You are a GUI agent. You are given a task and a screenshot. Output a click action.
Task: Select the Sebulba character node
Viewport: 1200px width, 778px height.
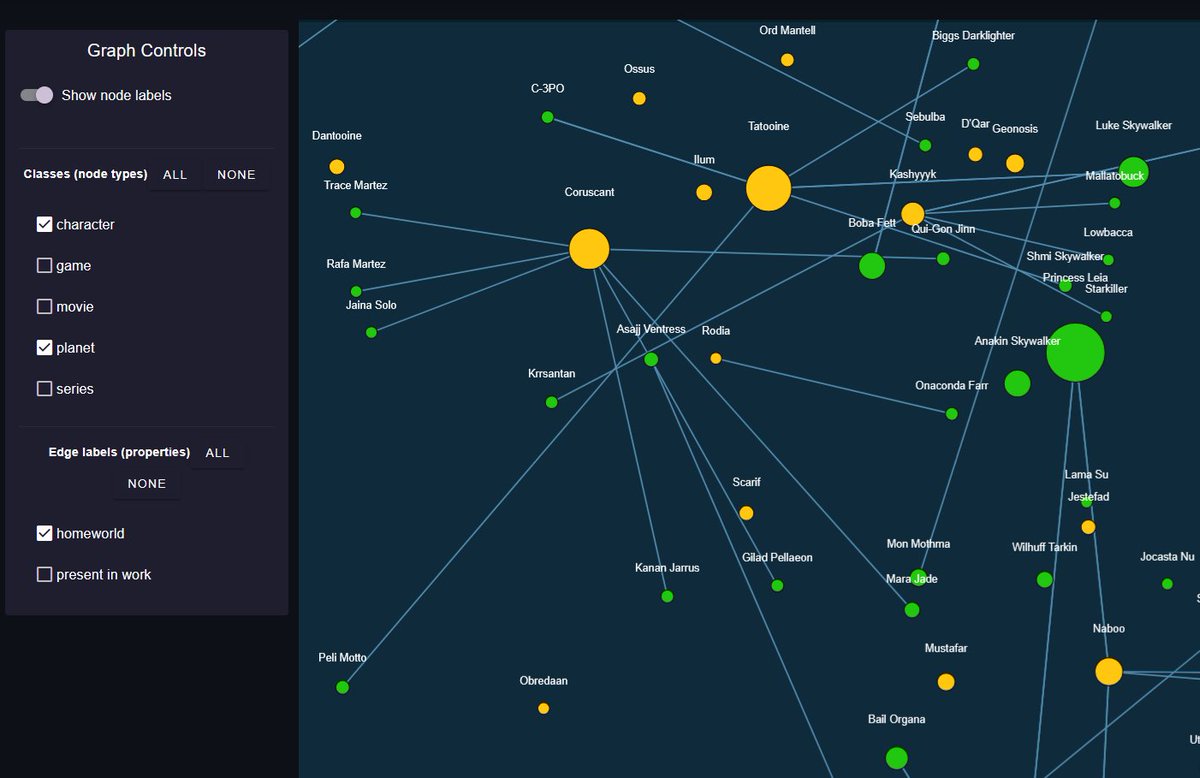click(x=925, y=145)
